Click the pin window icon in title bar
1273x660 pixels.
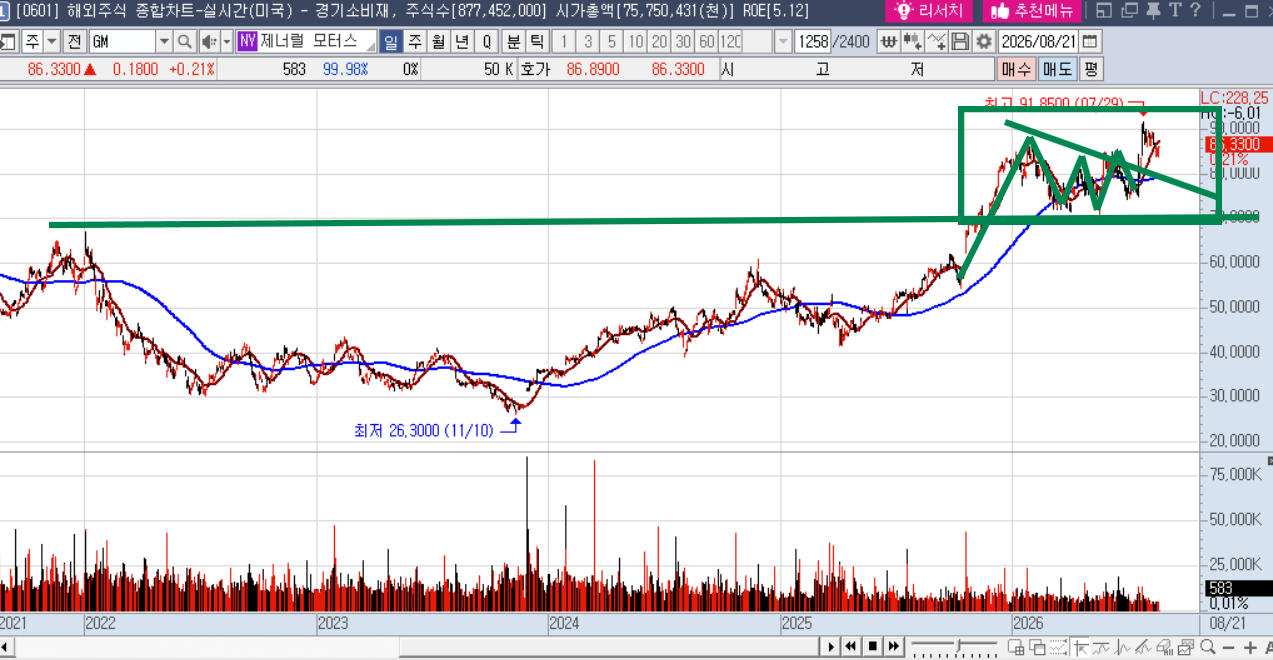[1153, 11]
